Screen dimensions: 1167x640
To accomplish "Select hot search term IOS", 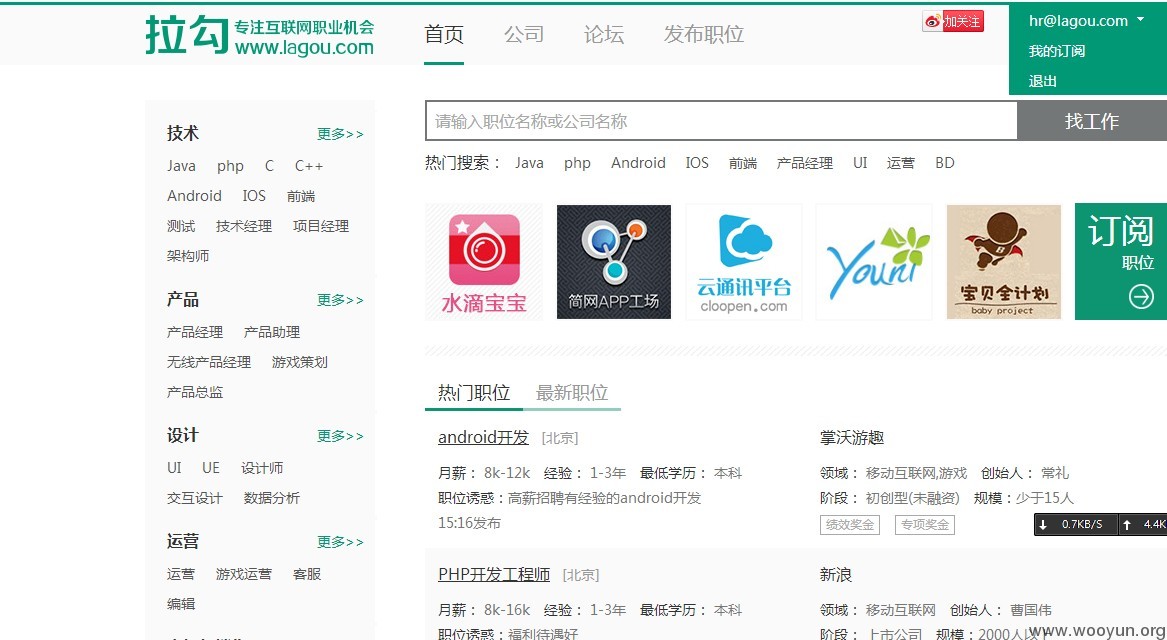I will point(697,163).
